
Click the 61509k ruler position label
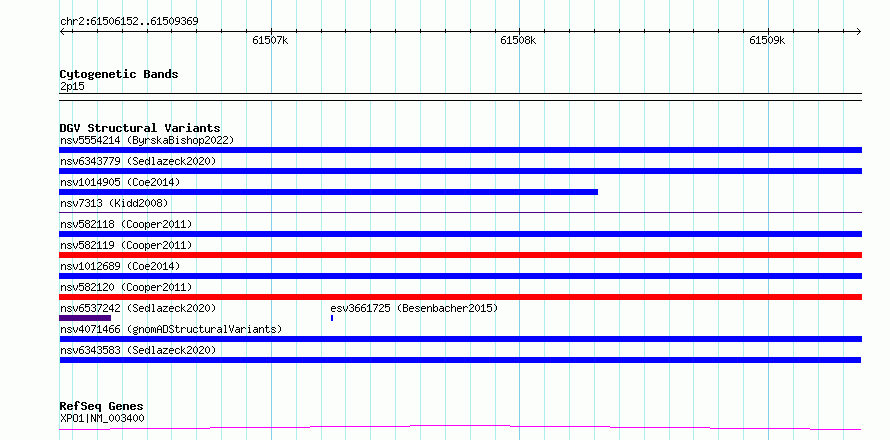(767, 40)
